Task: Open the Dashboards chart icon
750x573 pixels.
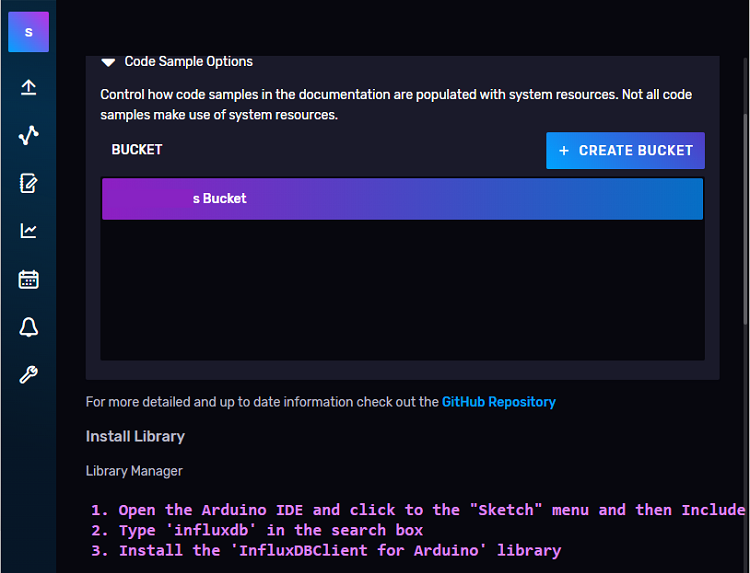Action: click(29, 231)
